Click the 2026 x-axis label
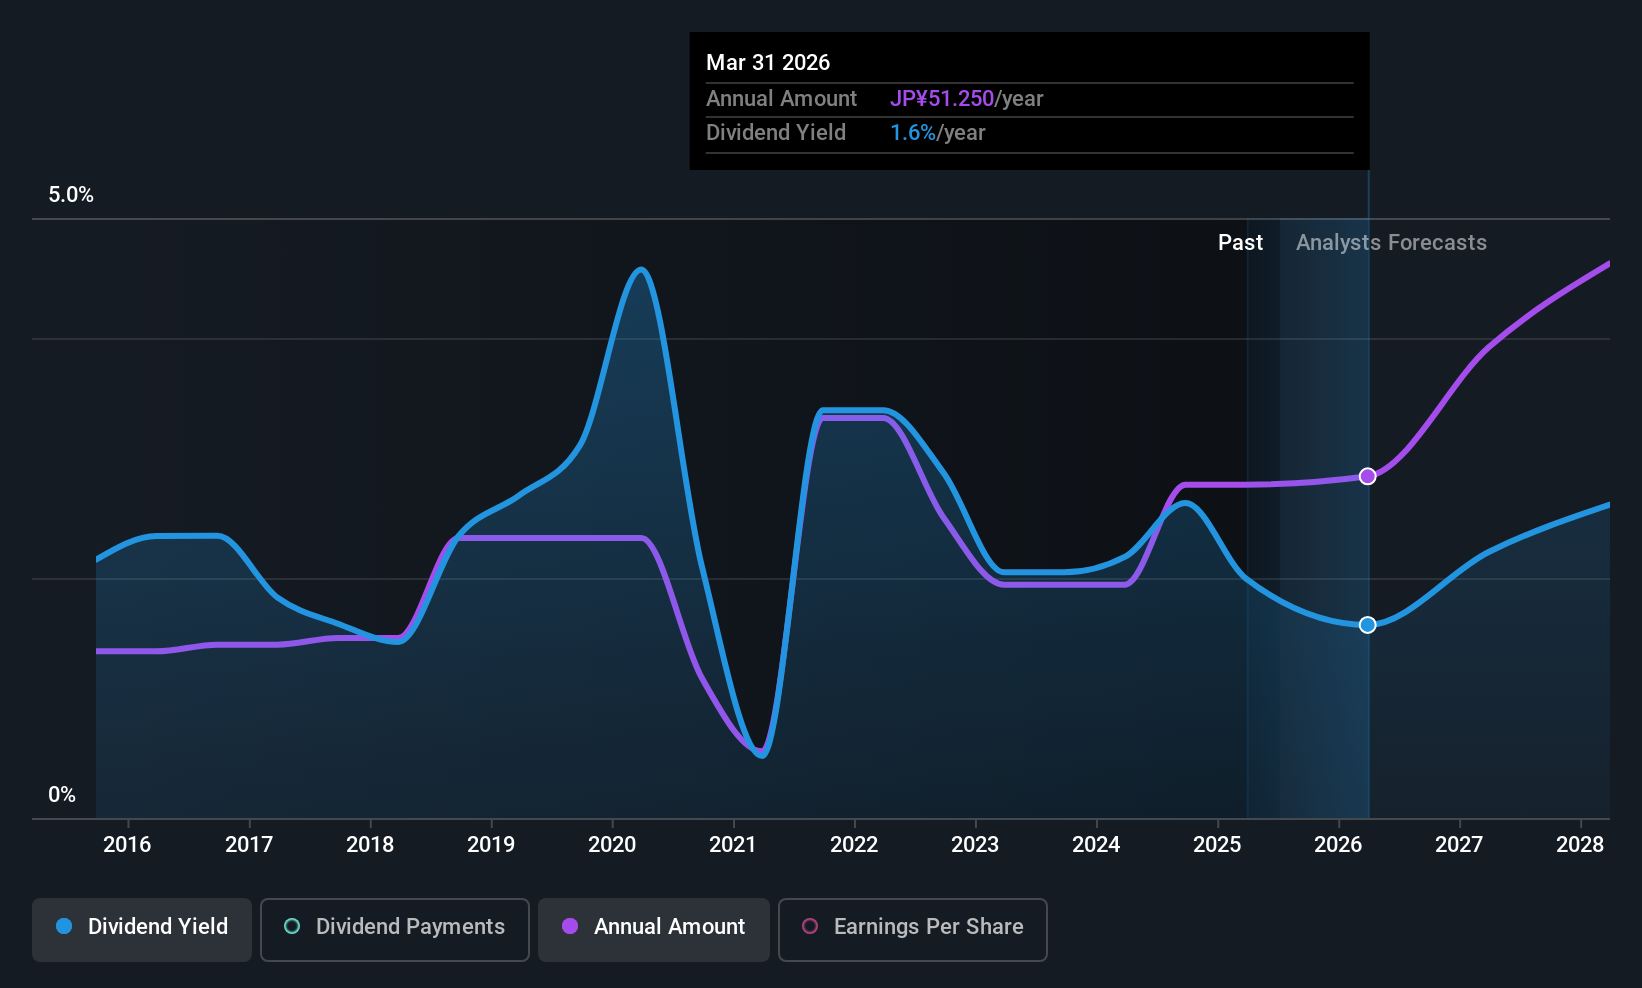 click(x=1338, y=845)
